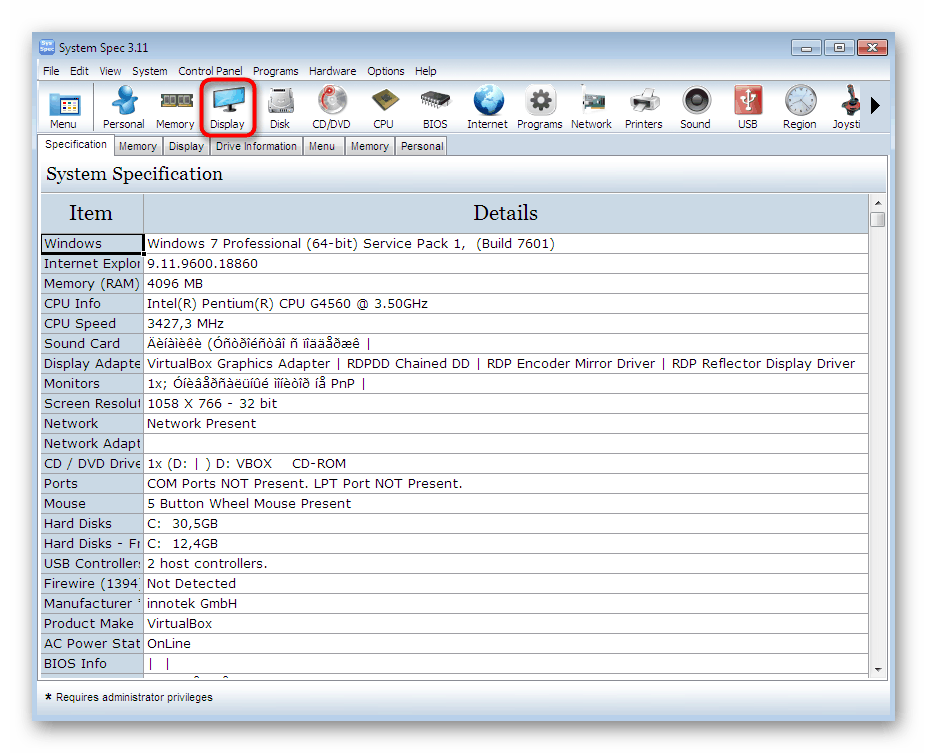927x753 pixels.
Task: Click the vertical scrollbar thumb
Action: [878, 219]
